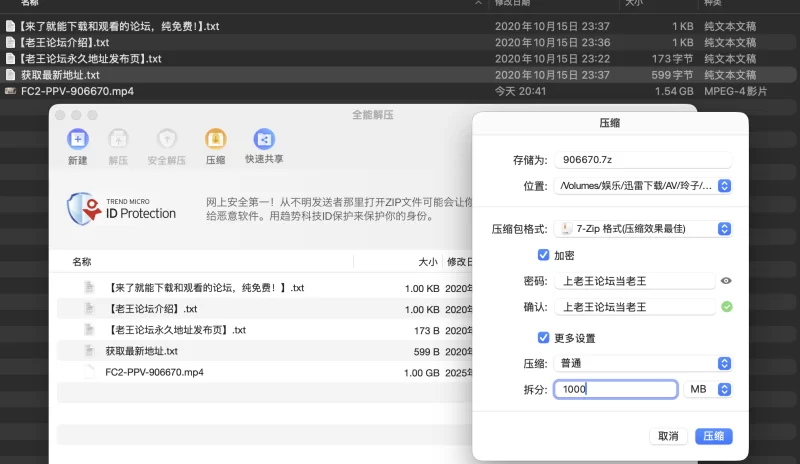Uncheck the 加密 (Encrypt) checkbox
Screen dimensions: 800x464
(x=544, y=255)
